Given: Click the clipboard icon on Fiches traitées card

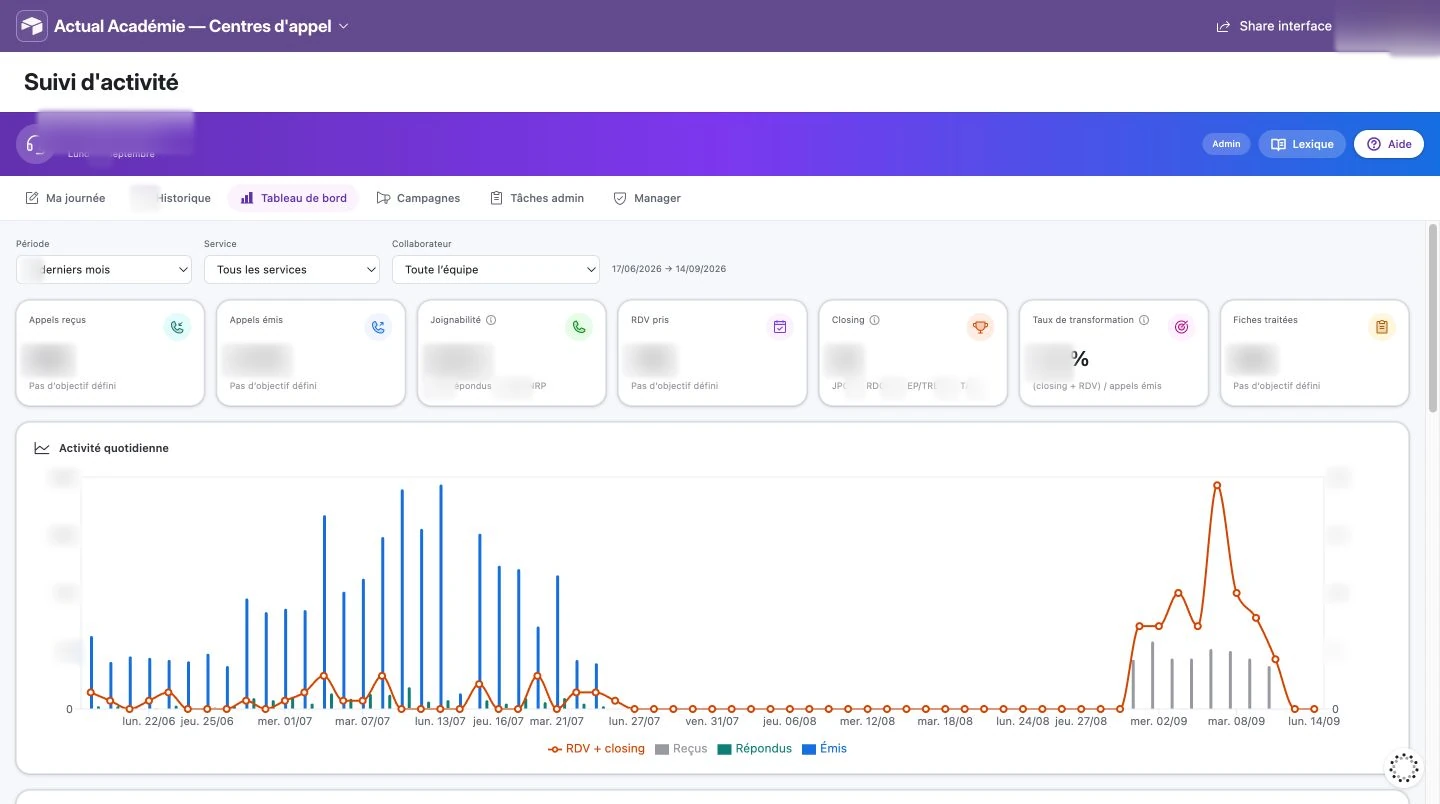Looking at the screenshot, I should tap(1382, 327).
